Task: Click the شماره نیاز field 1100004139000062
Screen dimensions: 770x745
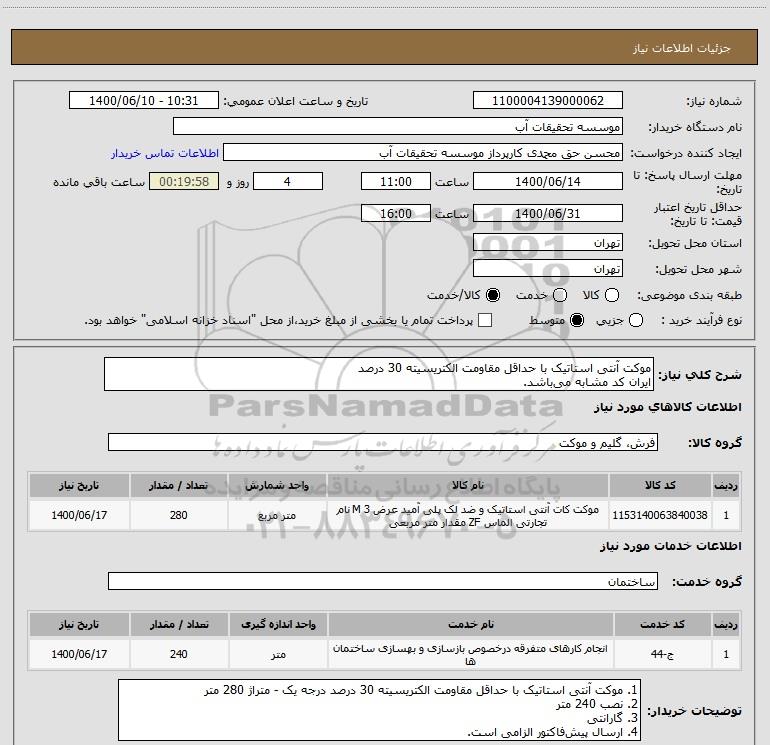Action: pos(548,101)
